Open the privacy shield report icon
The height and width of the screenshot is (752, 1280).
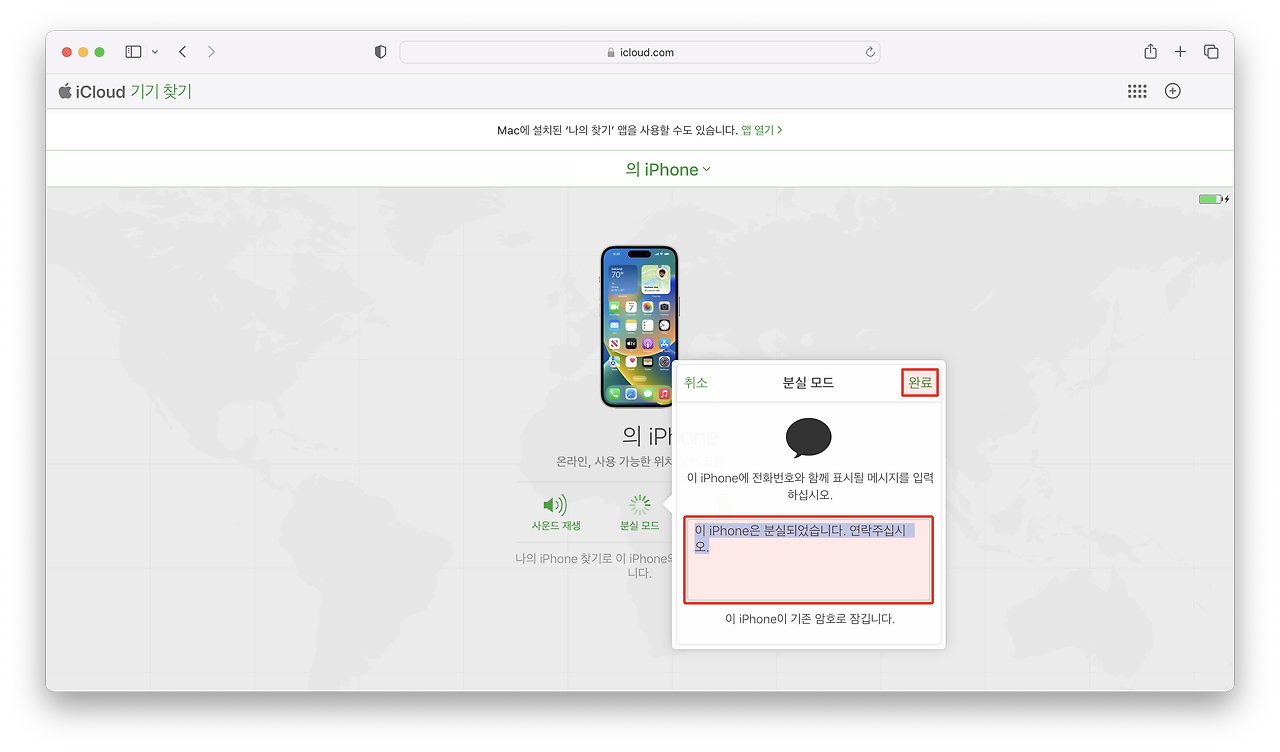tap(380, 52)
